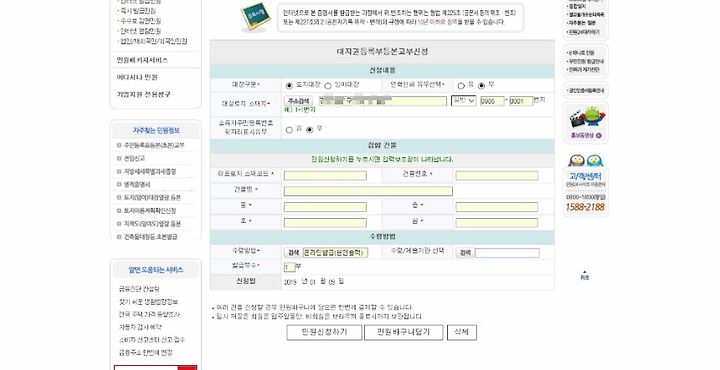This screenshot has width=720, height=370.
Task: Click the 호 input field
Action: coord(325,223)
